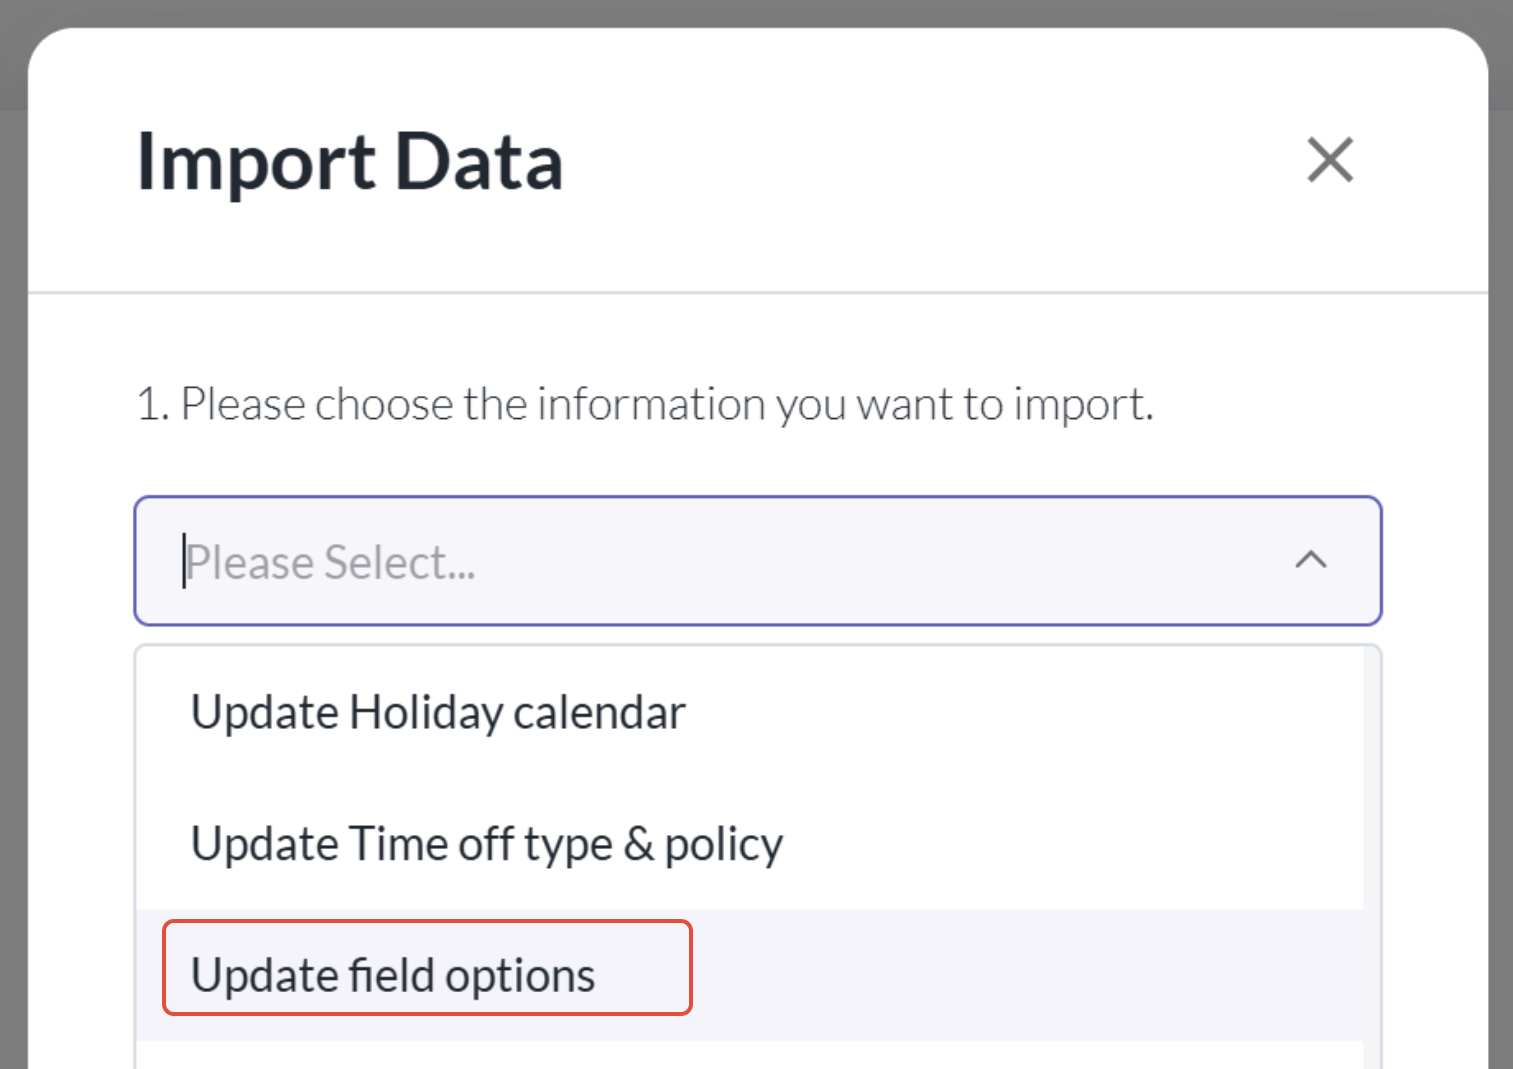Screen dimensions: 1513x1069
Task: Click the step 1 instruction text
Action: click(645, 405)
